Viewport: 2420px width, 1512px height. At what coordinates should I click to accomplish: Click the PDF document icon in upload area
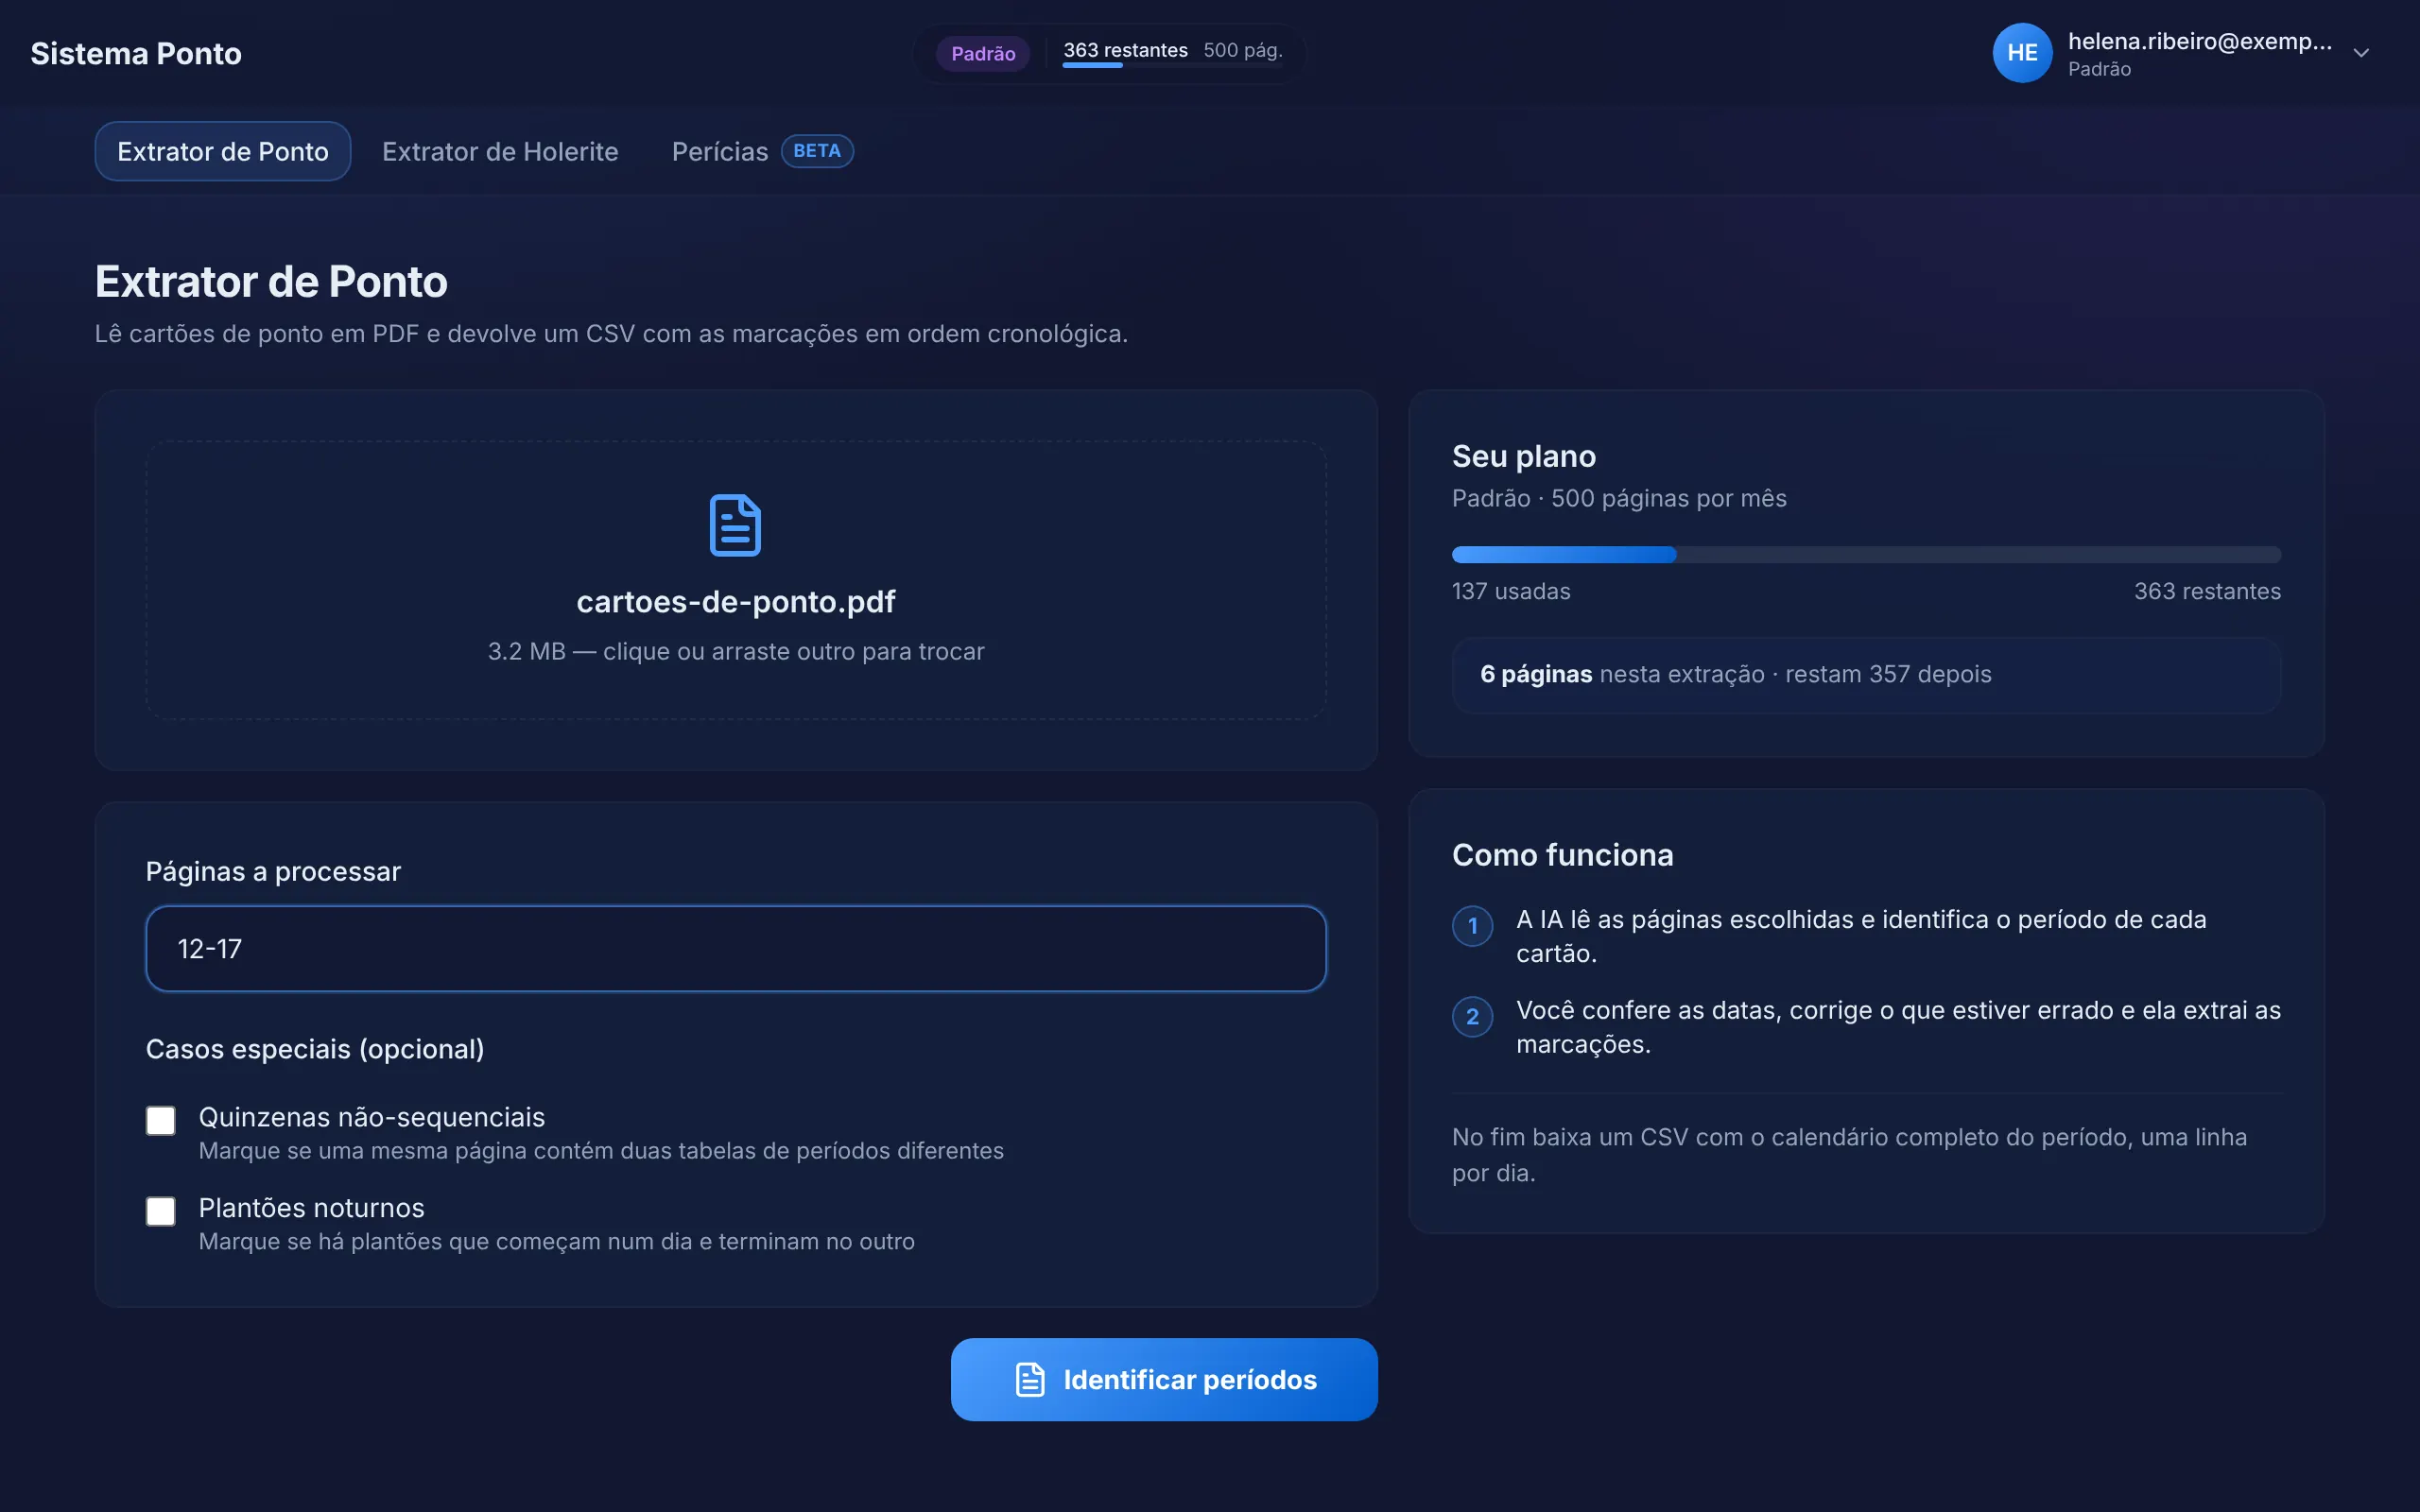pyautogui.click(x=735, y=525)
